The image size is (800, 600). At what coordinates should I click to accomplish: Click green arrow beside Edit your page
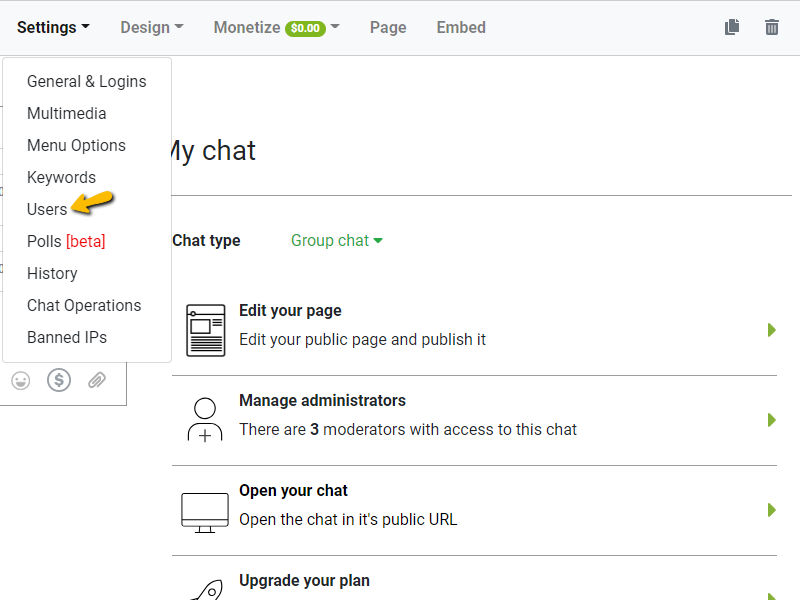click(771, 330)
